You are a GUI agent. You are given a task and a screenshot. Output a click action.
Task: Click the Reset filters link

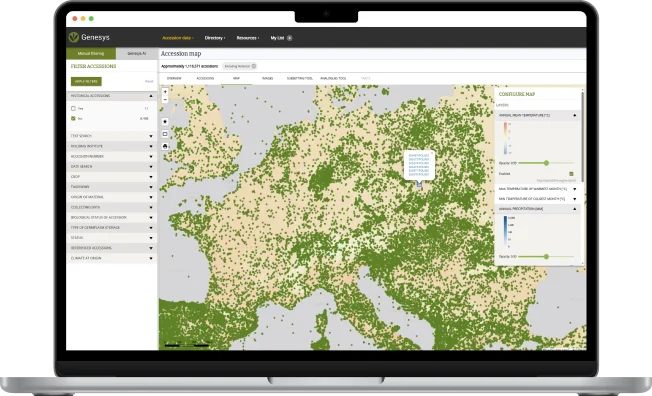pyautogui.click(x=149, y=82)
